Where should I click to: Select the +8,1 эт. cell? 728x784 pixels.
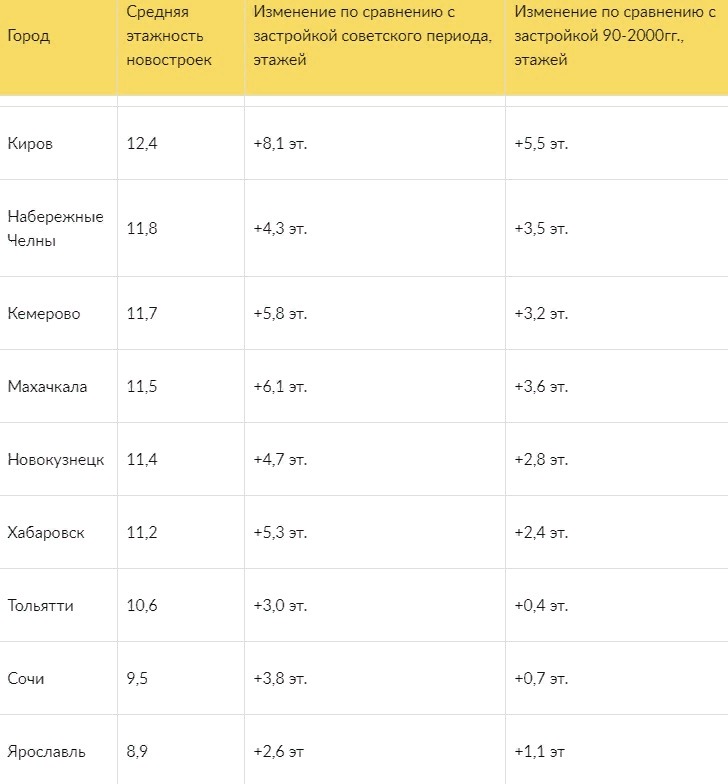[x=280, y=144]
